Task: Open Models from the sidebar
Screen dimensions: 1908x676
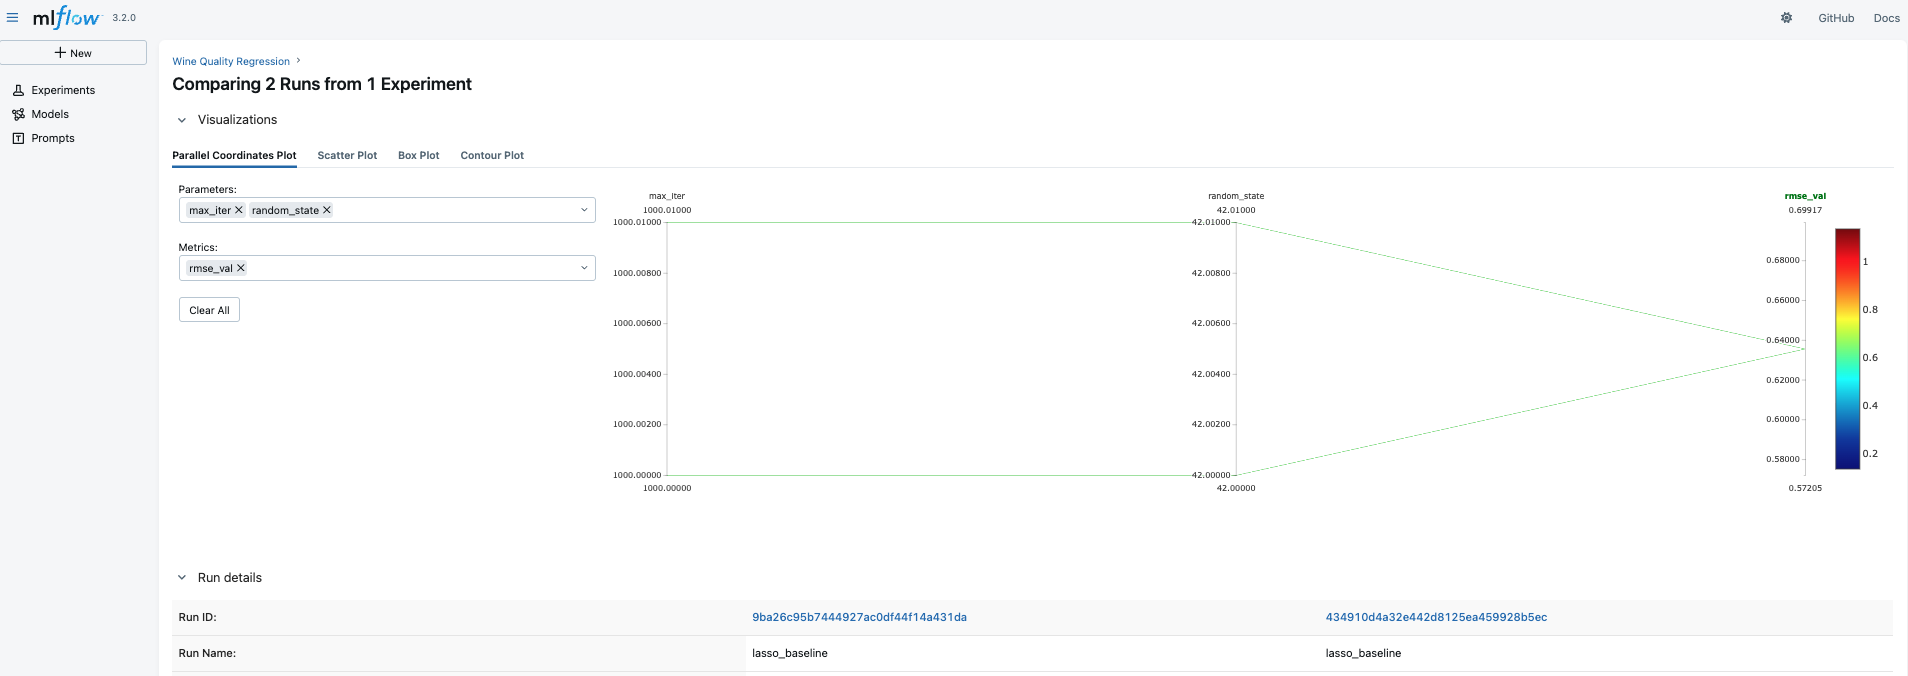Action: pos(49,114)
